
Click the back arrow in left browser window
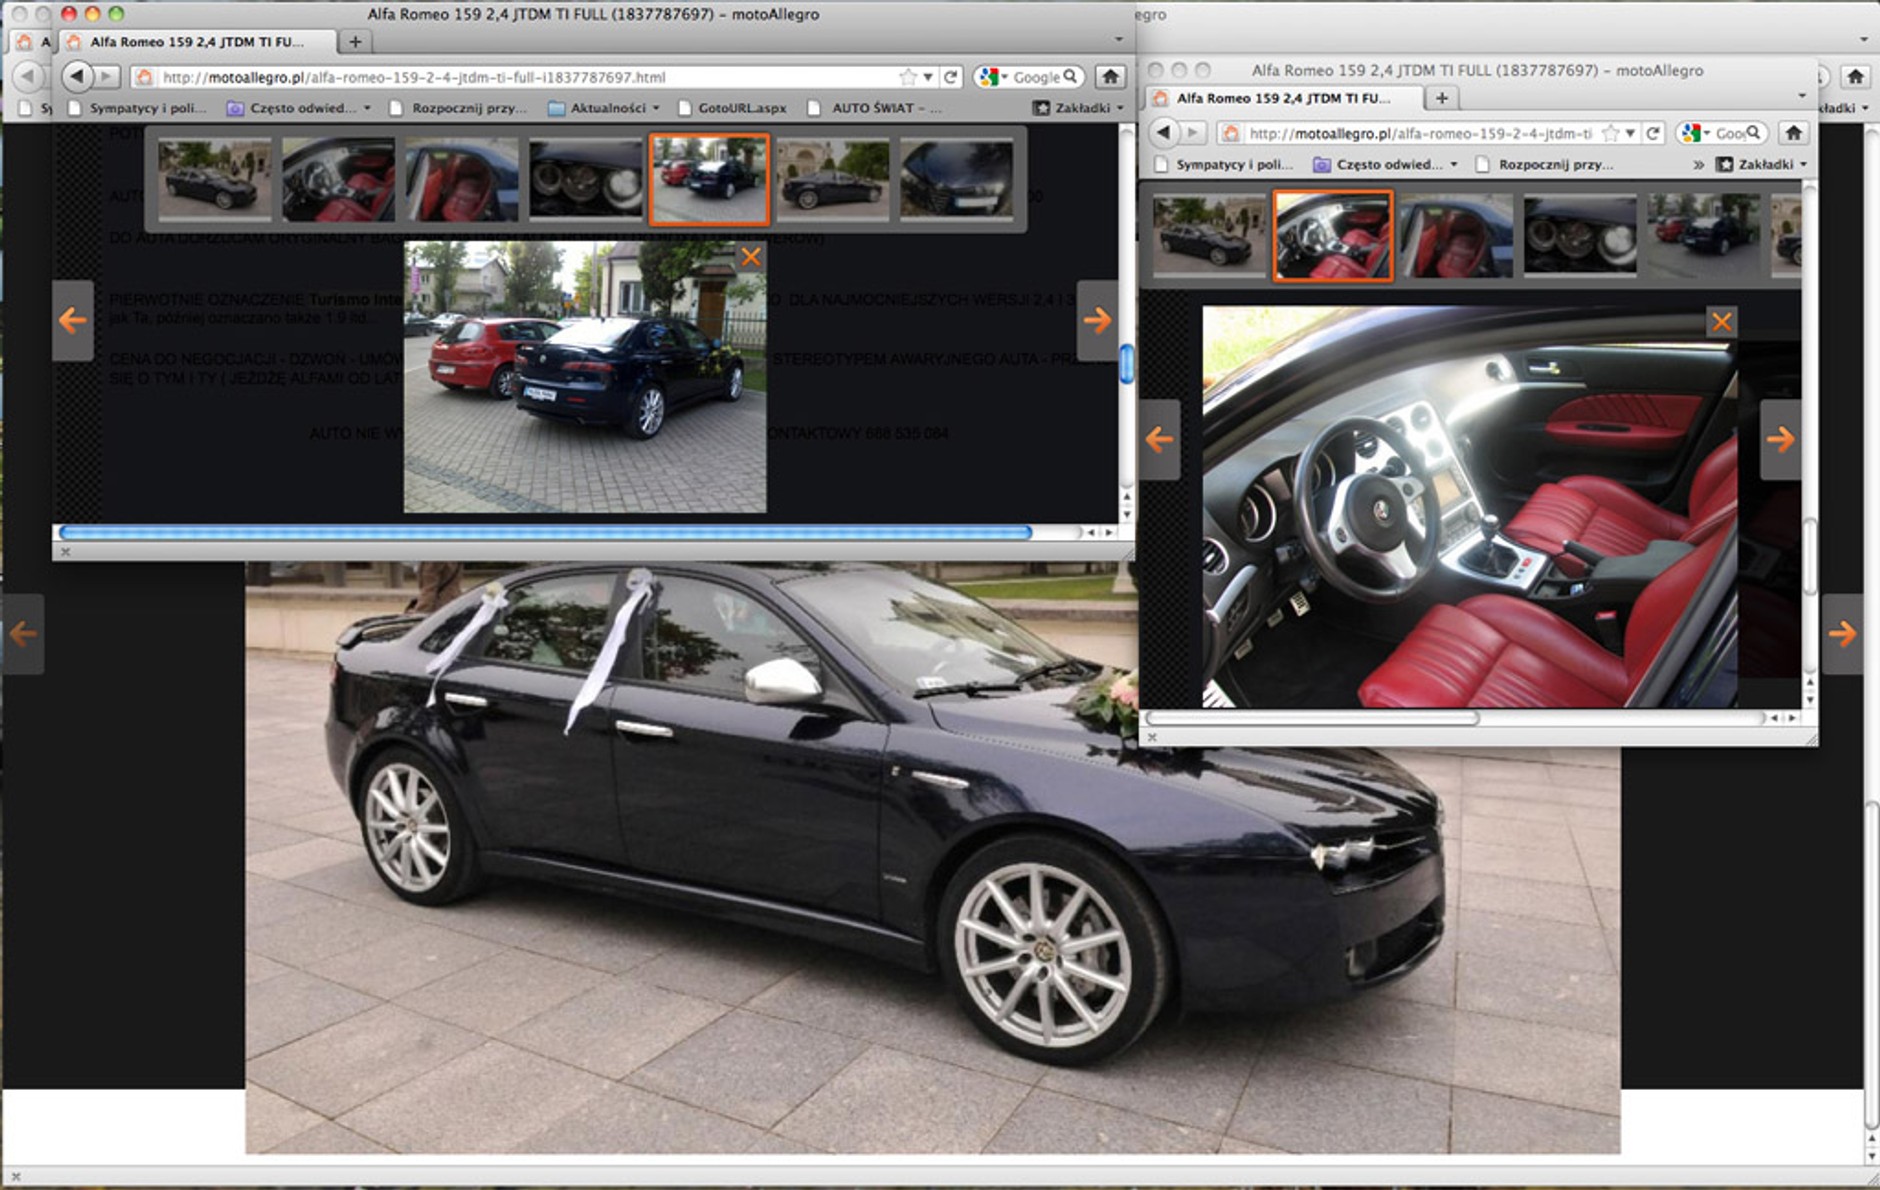coord(77,76)
